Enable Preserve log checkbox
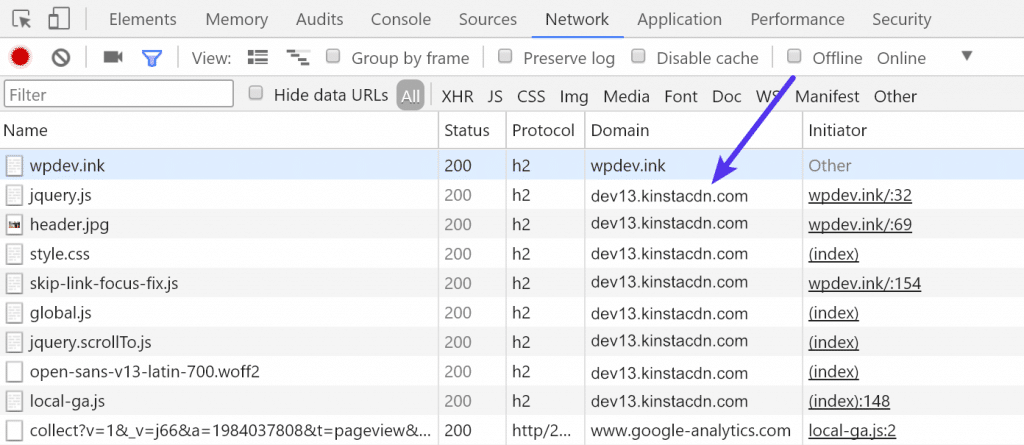The height and width of the screenshot is (445, 1024). tap(505, 56)
